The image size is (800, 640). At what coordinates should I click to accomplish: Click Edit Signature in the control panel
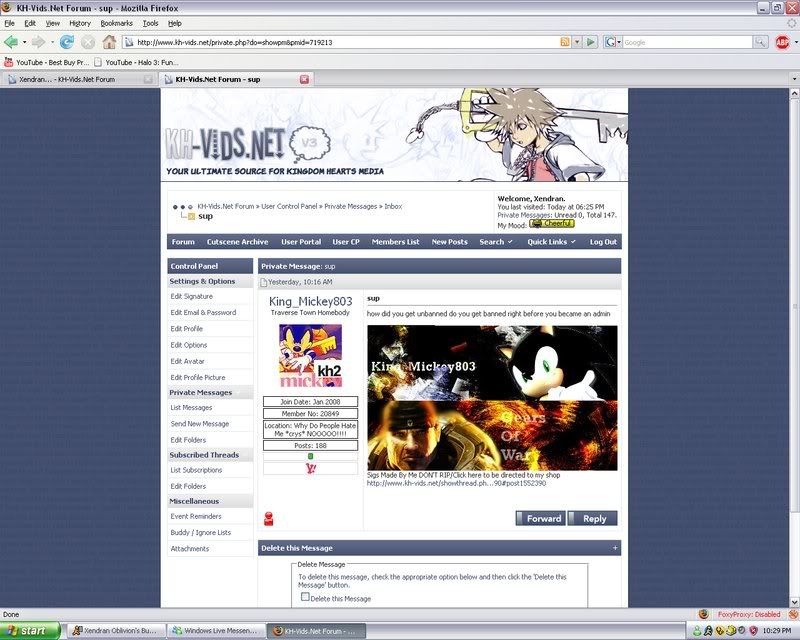[191, 297]
